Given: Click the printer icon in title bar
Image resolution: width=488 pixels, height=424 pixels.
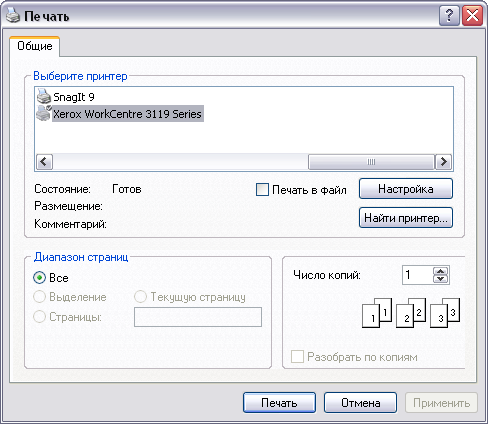Looking at the screenshot, I should click(13, 15).
